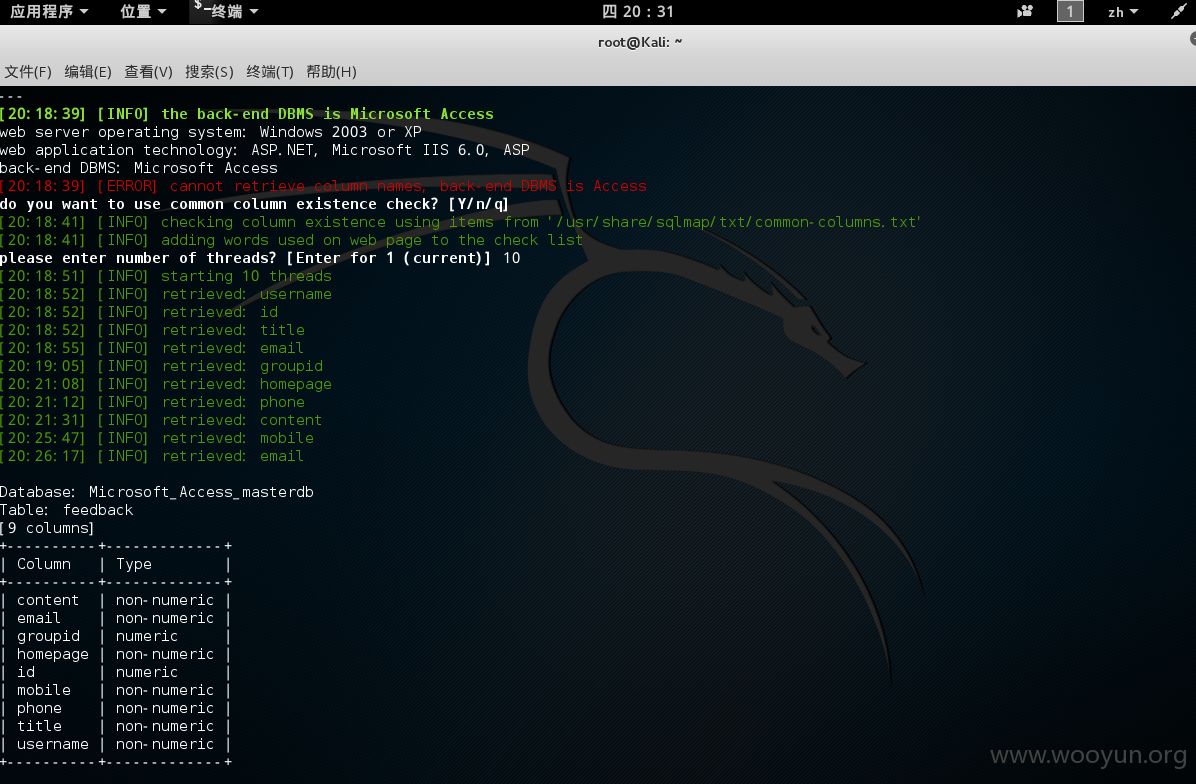Click the 'retrieved: groupid' line

tap(162, 366)
